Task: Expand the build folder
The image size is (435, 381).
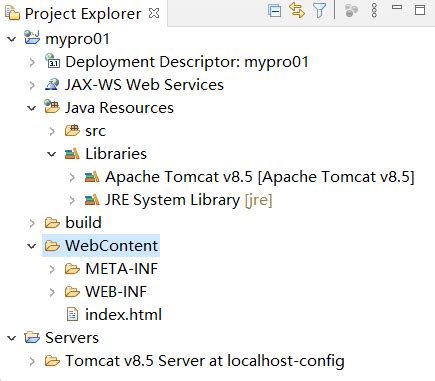Action: tap(32, 223)
